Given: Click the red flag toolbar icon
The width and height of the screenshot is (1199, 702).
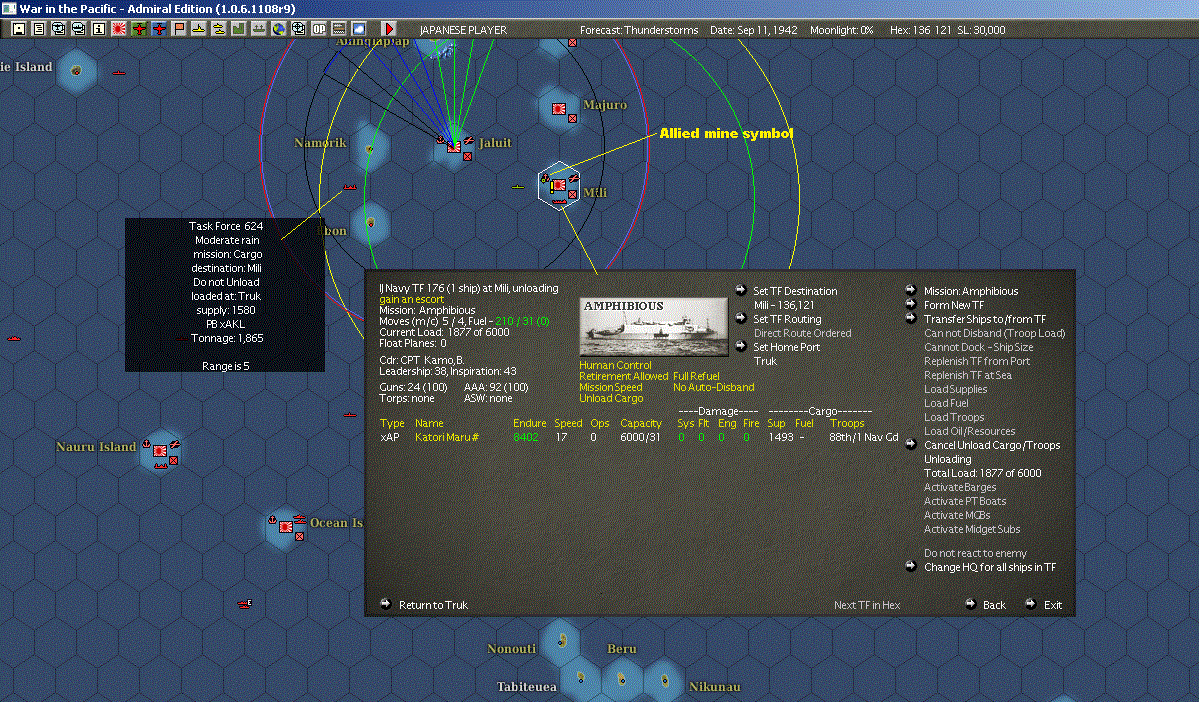Looking at the screenshot, I should coord(179,29).
